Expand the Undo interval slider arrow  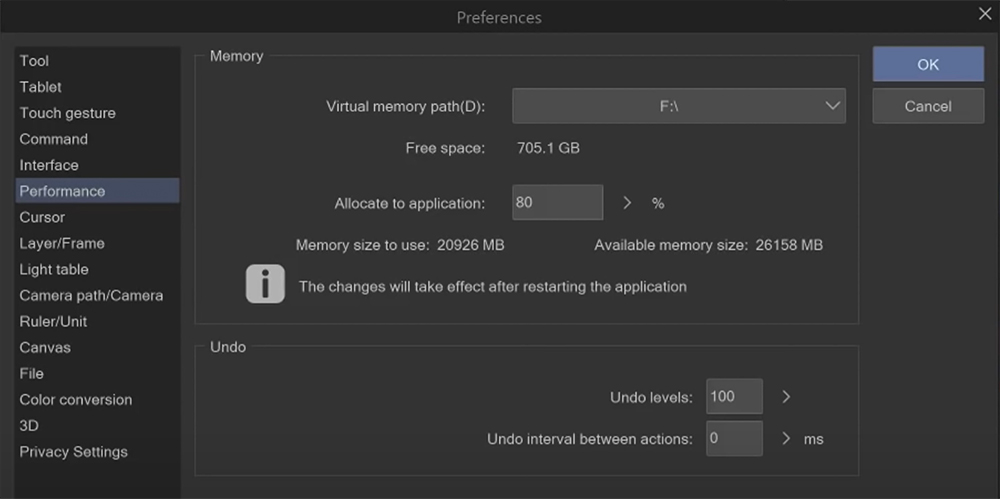click(x=786, y=439)
